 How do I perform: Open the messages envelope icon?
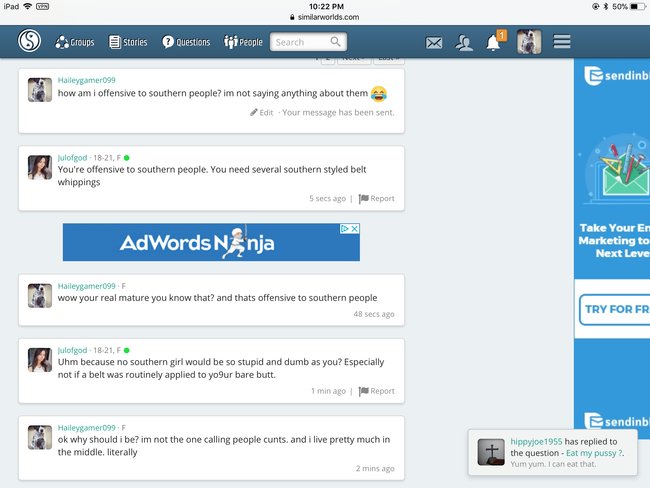click(x=434, y=43)
